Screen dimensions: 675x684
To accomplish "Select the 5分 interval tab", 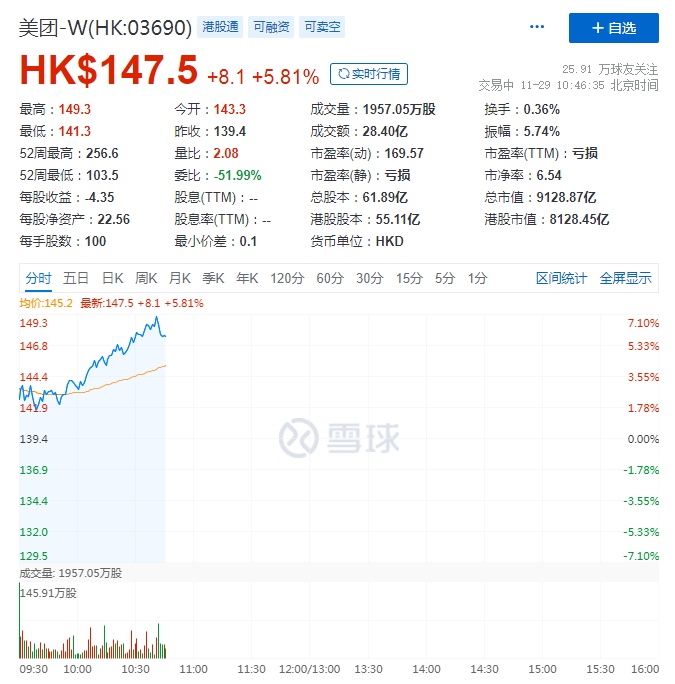I will pos(445,278).
